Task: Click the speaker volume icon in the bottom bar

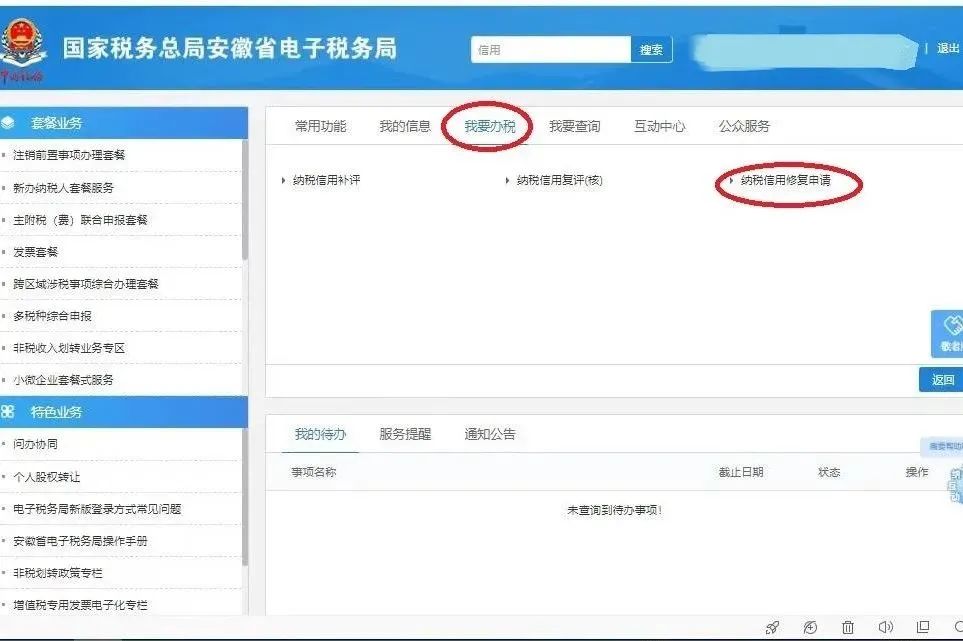Action: (885, 627)
